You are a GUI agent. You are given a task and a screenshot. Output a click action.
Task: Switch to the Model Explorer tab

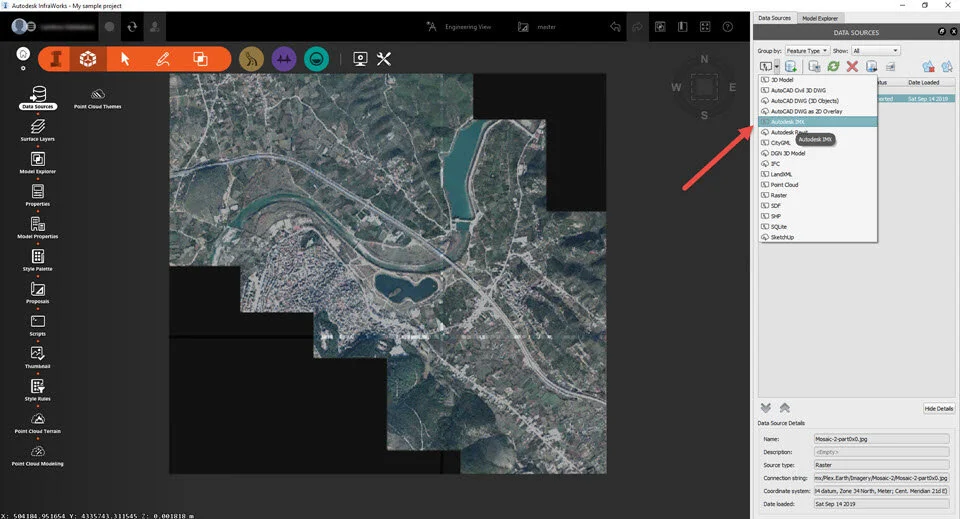(x=820, y=18)
